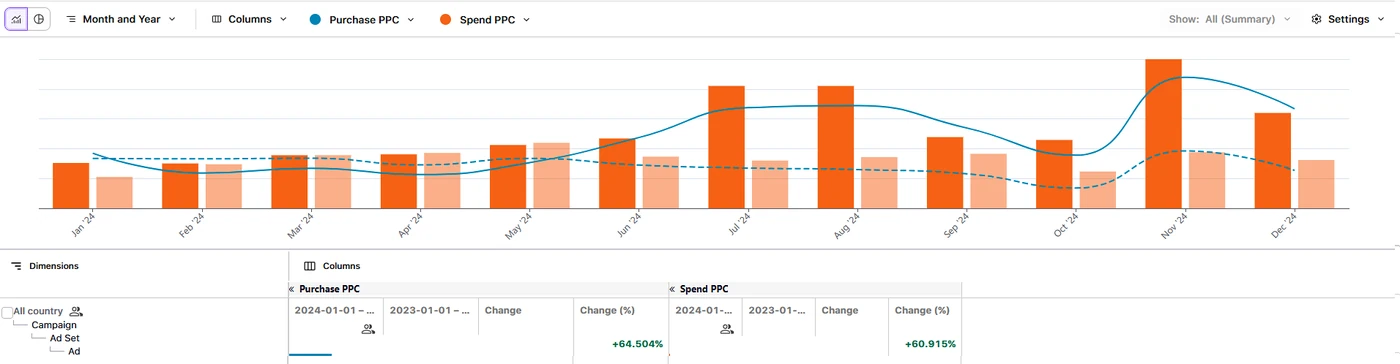Click the Settings gear icon
This screenshot has height=364, width=1400.
(x=1316, y=19)
